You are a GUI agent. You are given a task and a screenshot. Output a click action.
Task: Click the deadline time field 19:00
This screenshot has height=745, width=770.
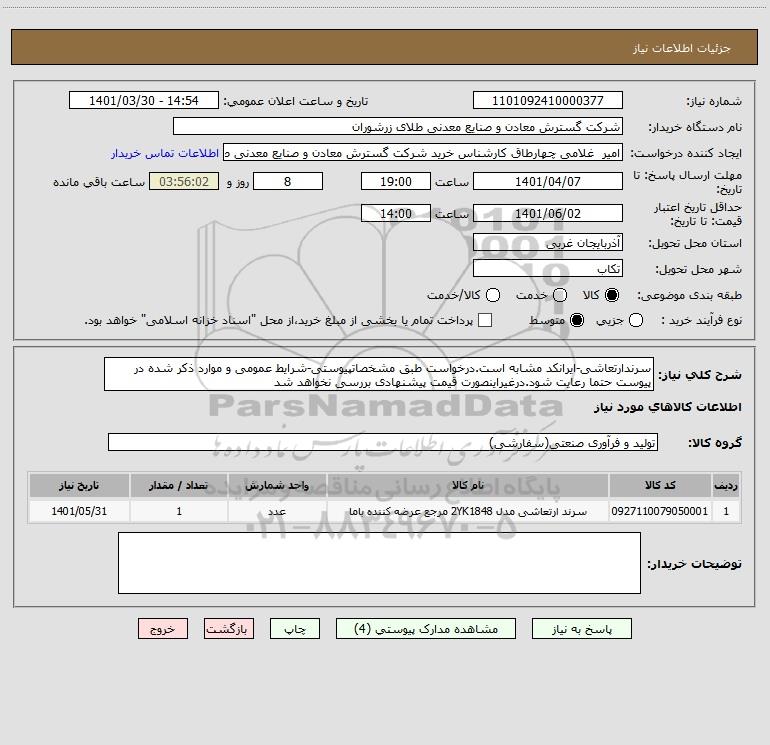[396, 182]
